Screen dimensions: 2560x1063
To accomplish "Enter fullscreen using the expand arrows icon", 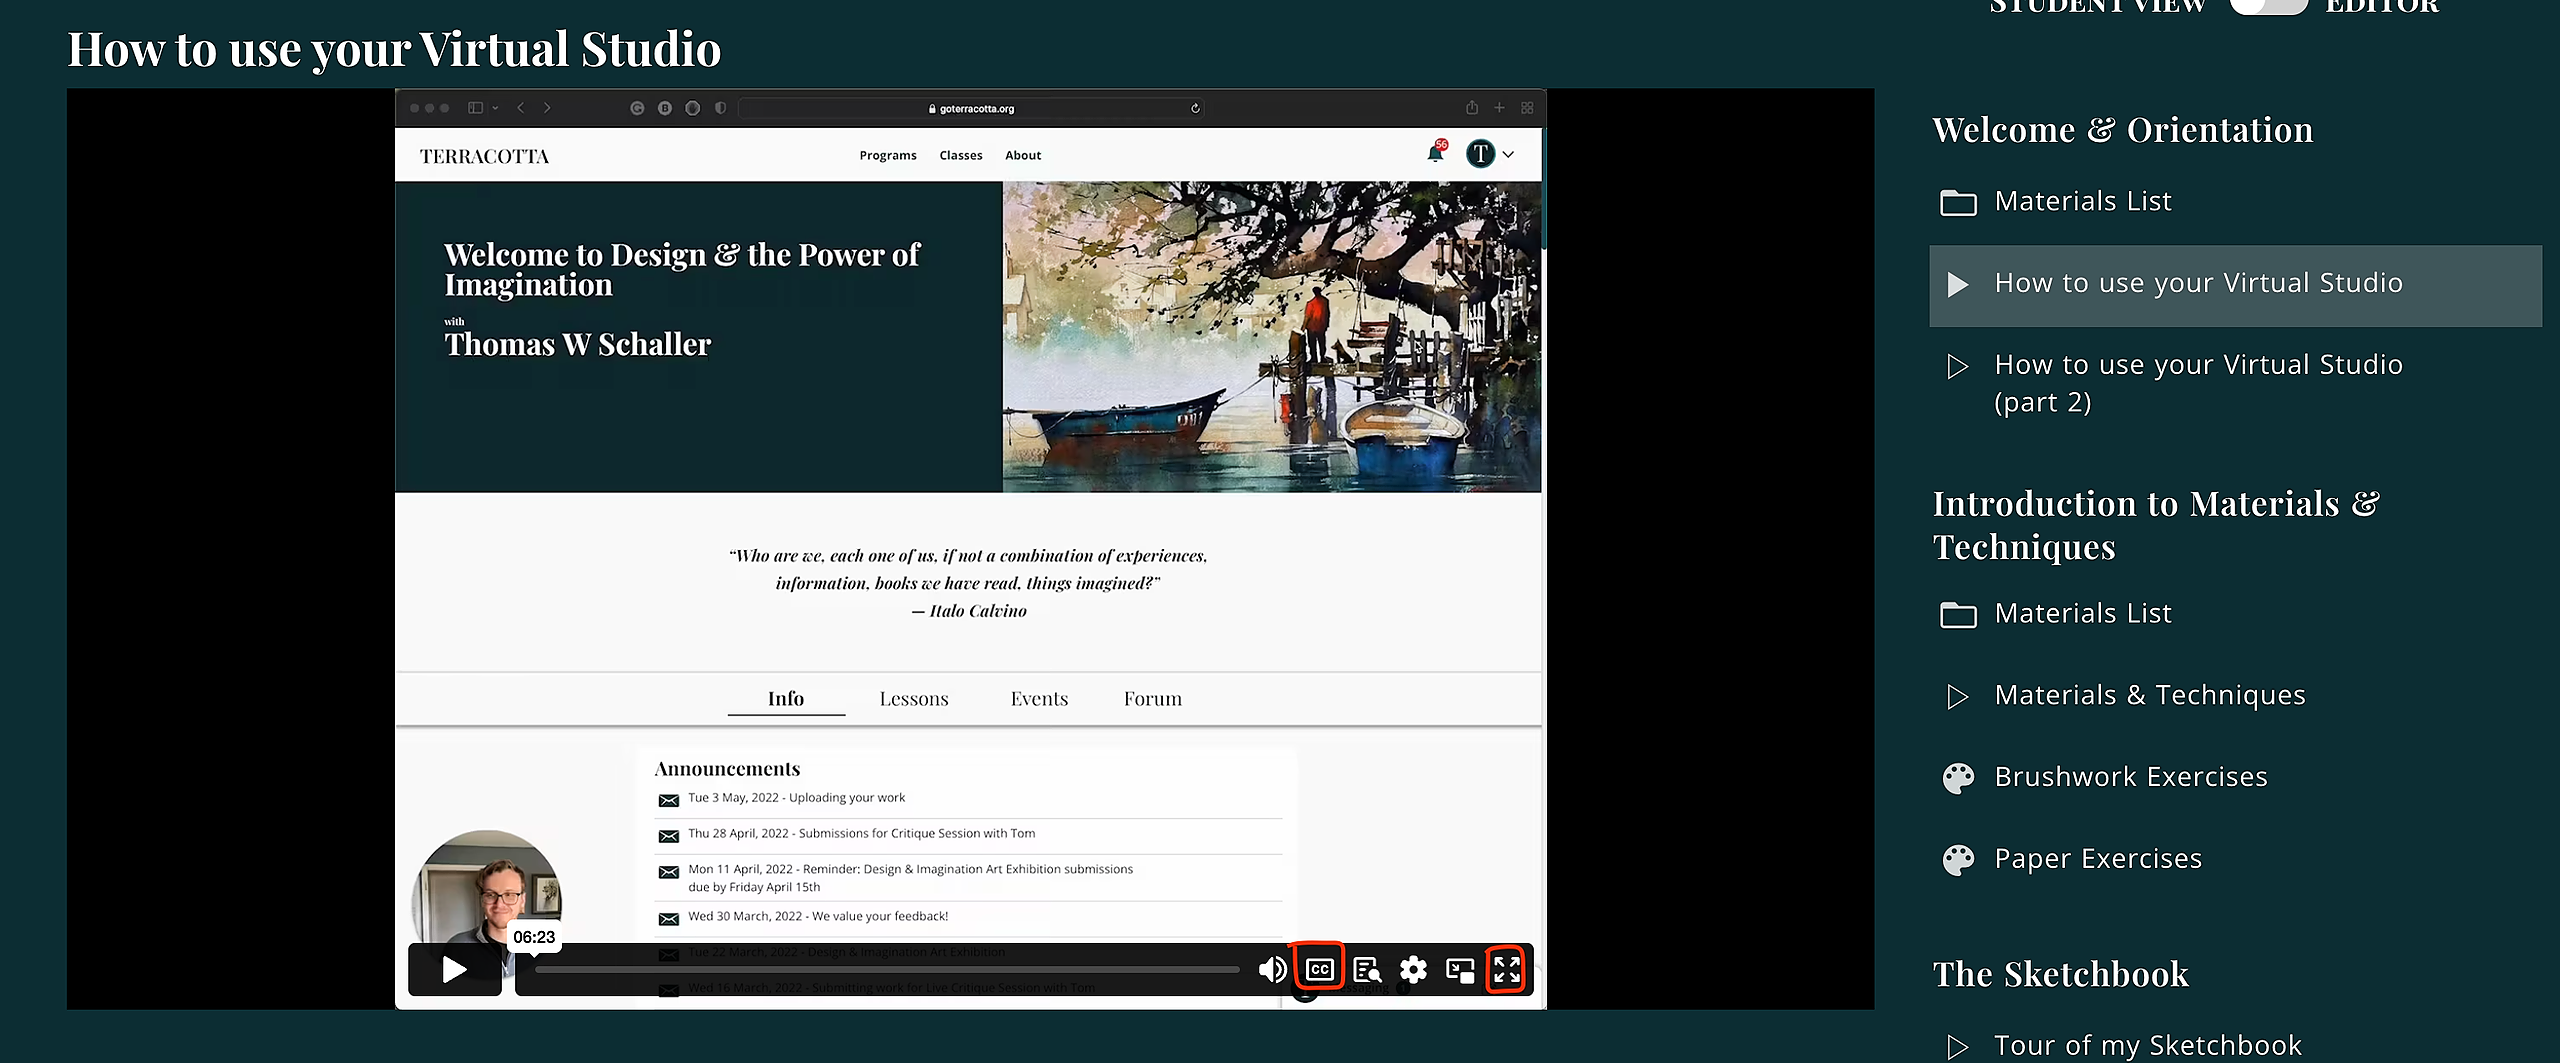I will coord(1507,969).
